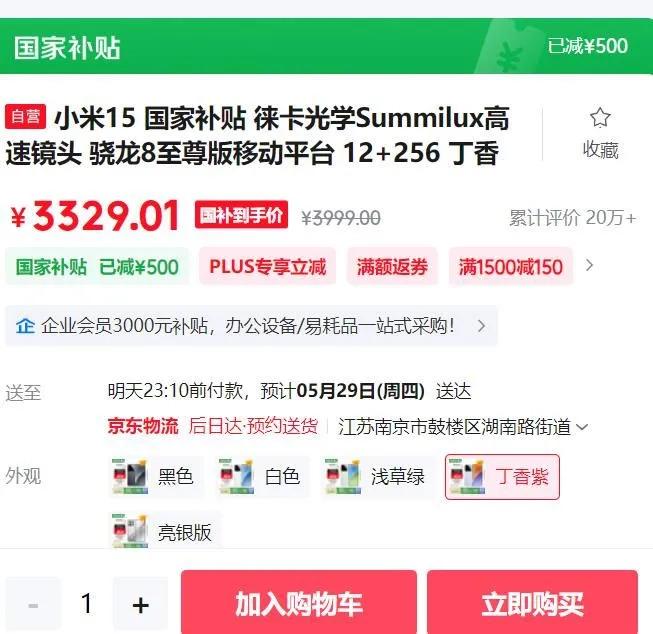Click the 国补到手价 red price tag
This screenshot has width=653, height=634.
(x=241, y=215)
